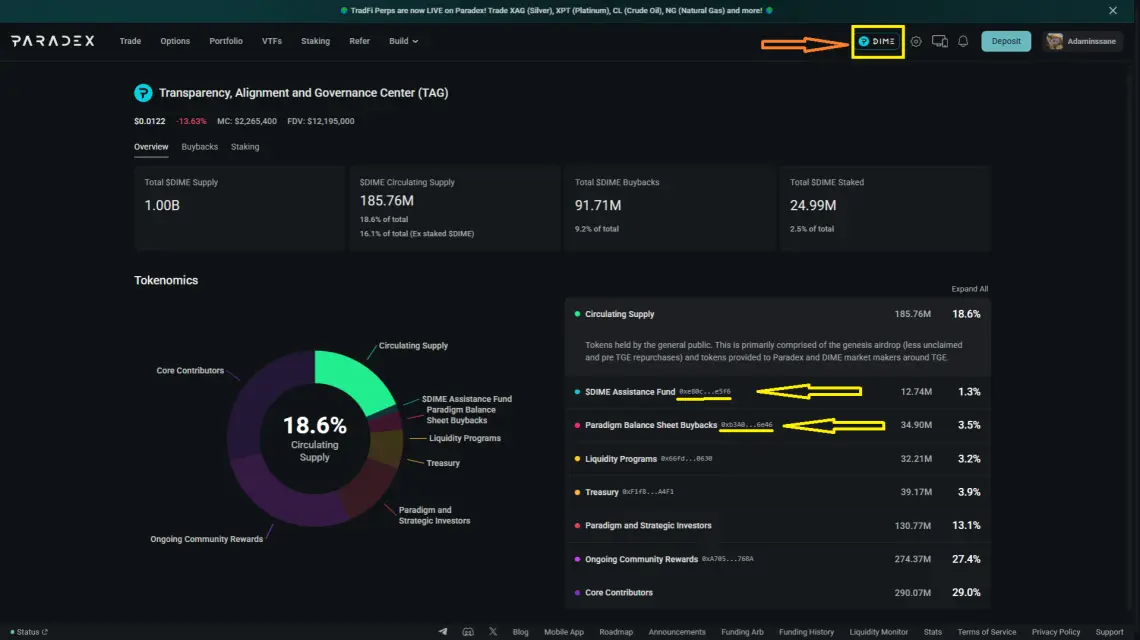This screenshot has height=640, width=1140.
Task: Click the Ongoing Community Rewards chart label
Action: (206, 540)
